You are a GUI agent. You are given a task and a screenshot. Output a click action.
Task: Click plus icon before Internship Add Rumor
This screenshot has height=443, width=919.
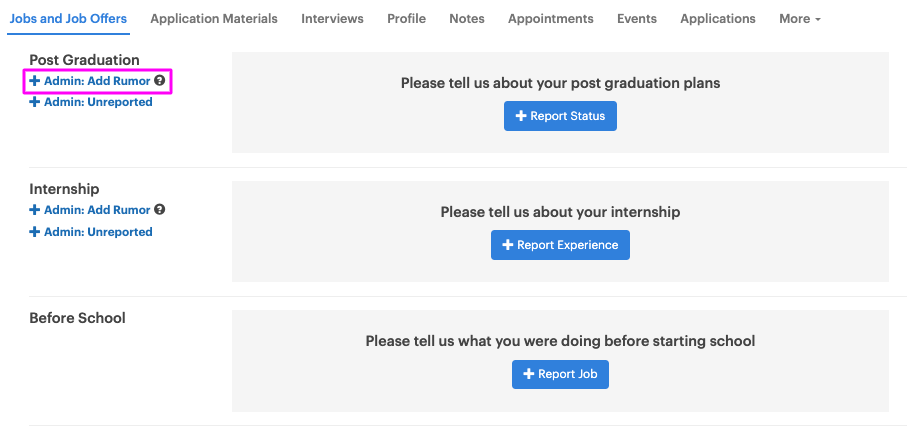[35, 210]
